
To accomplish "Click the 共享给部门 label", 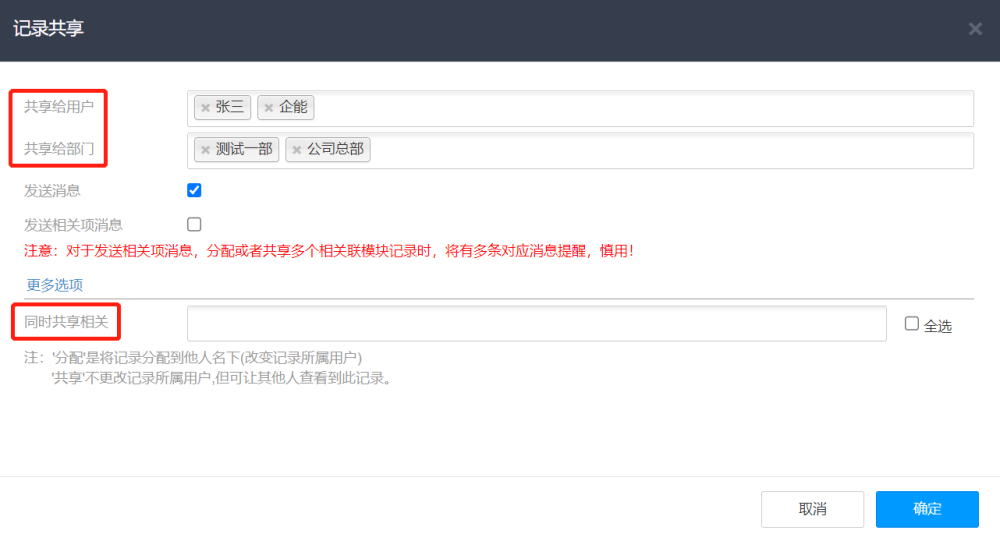I will [59, 149].
